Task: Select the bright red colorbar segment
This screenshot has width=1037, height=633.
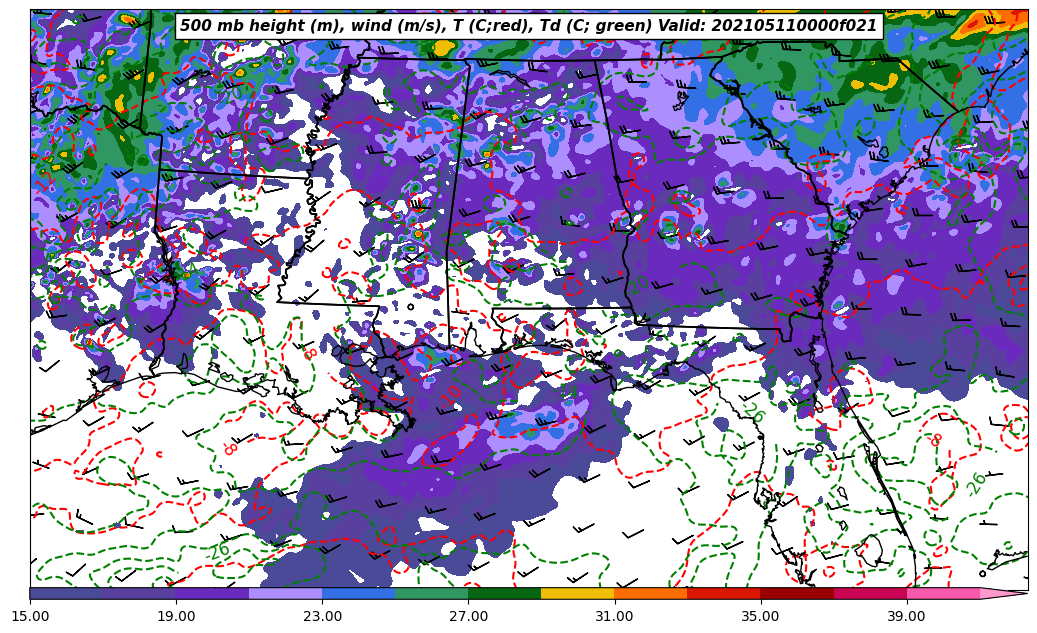Action: [723, 593]
